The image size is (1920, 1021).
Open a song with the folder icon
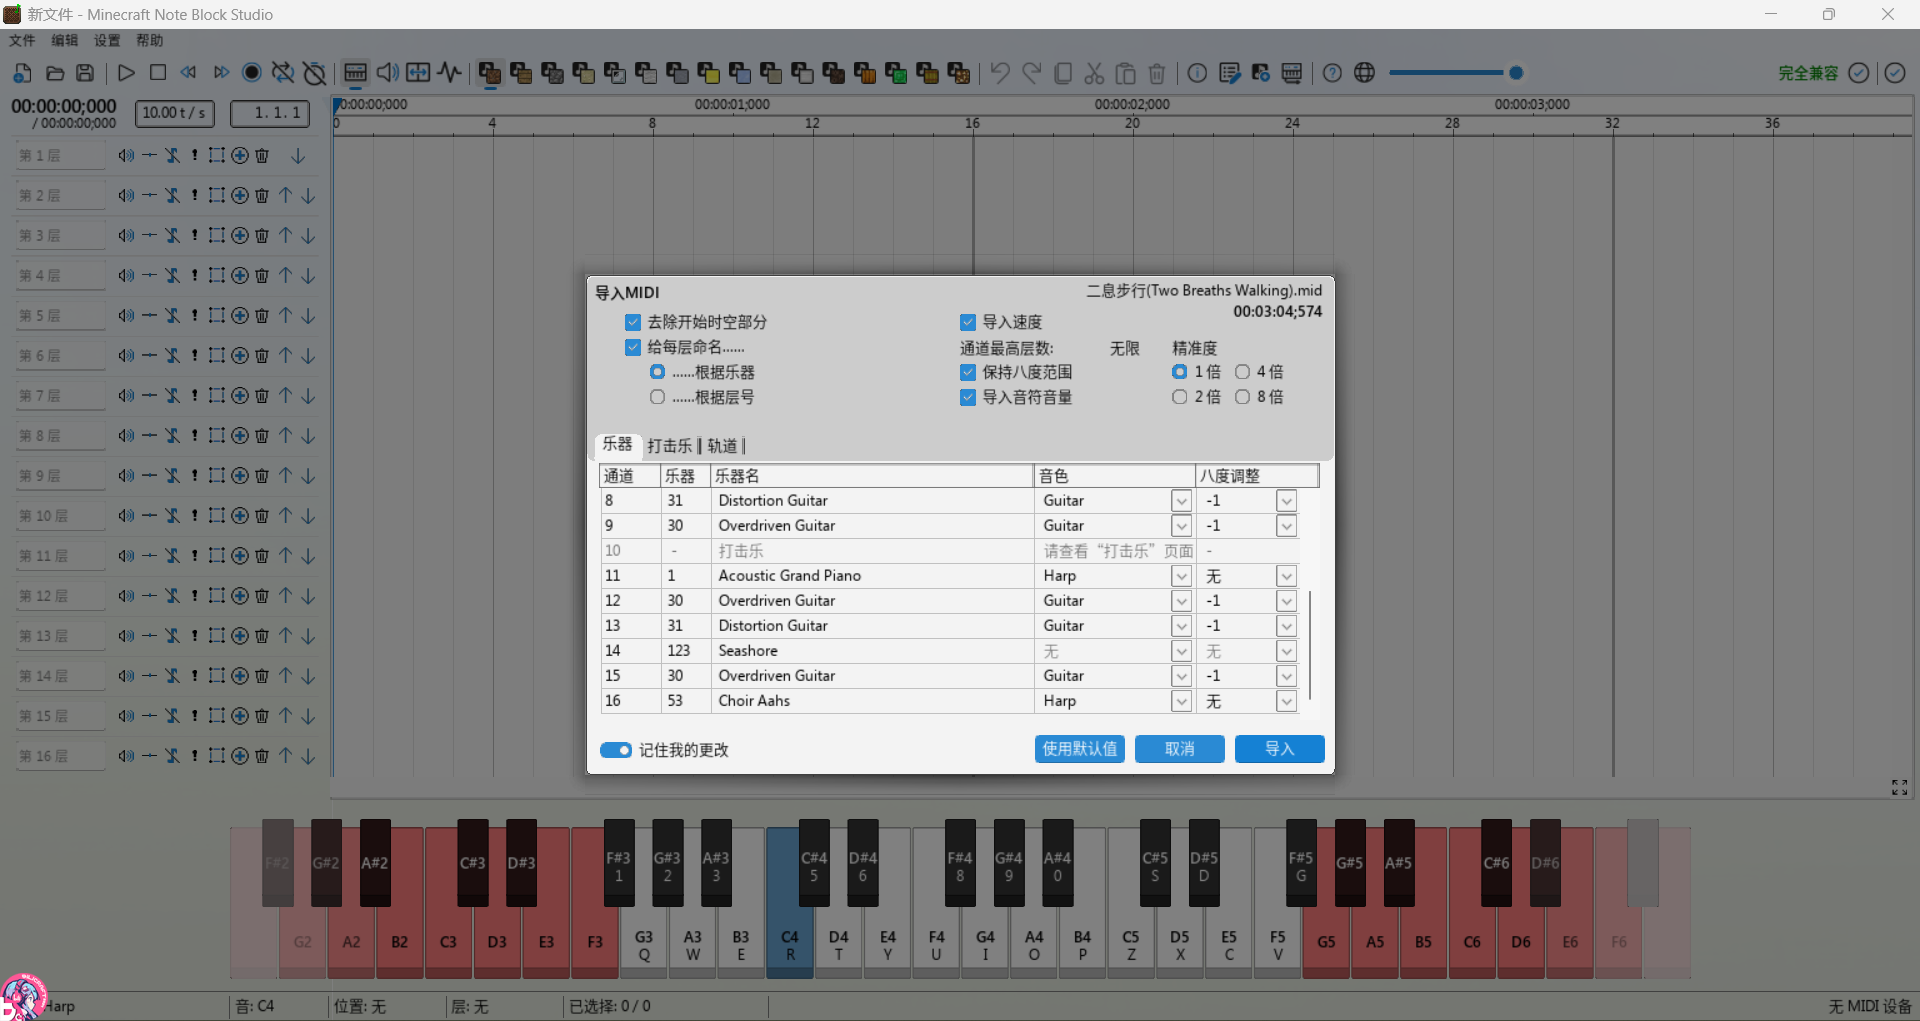55,73
